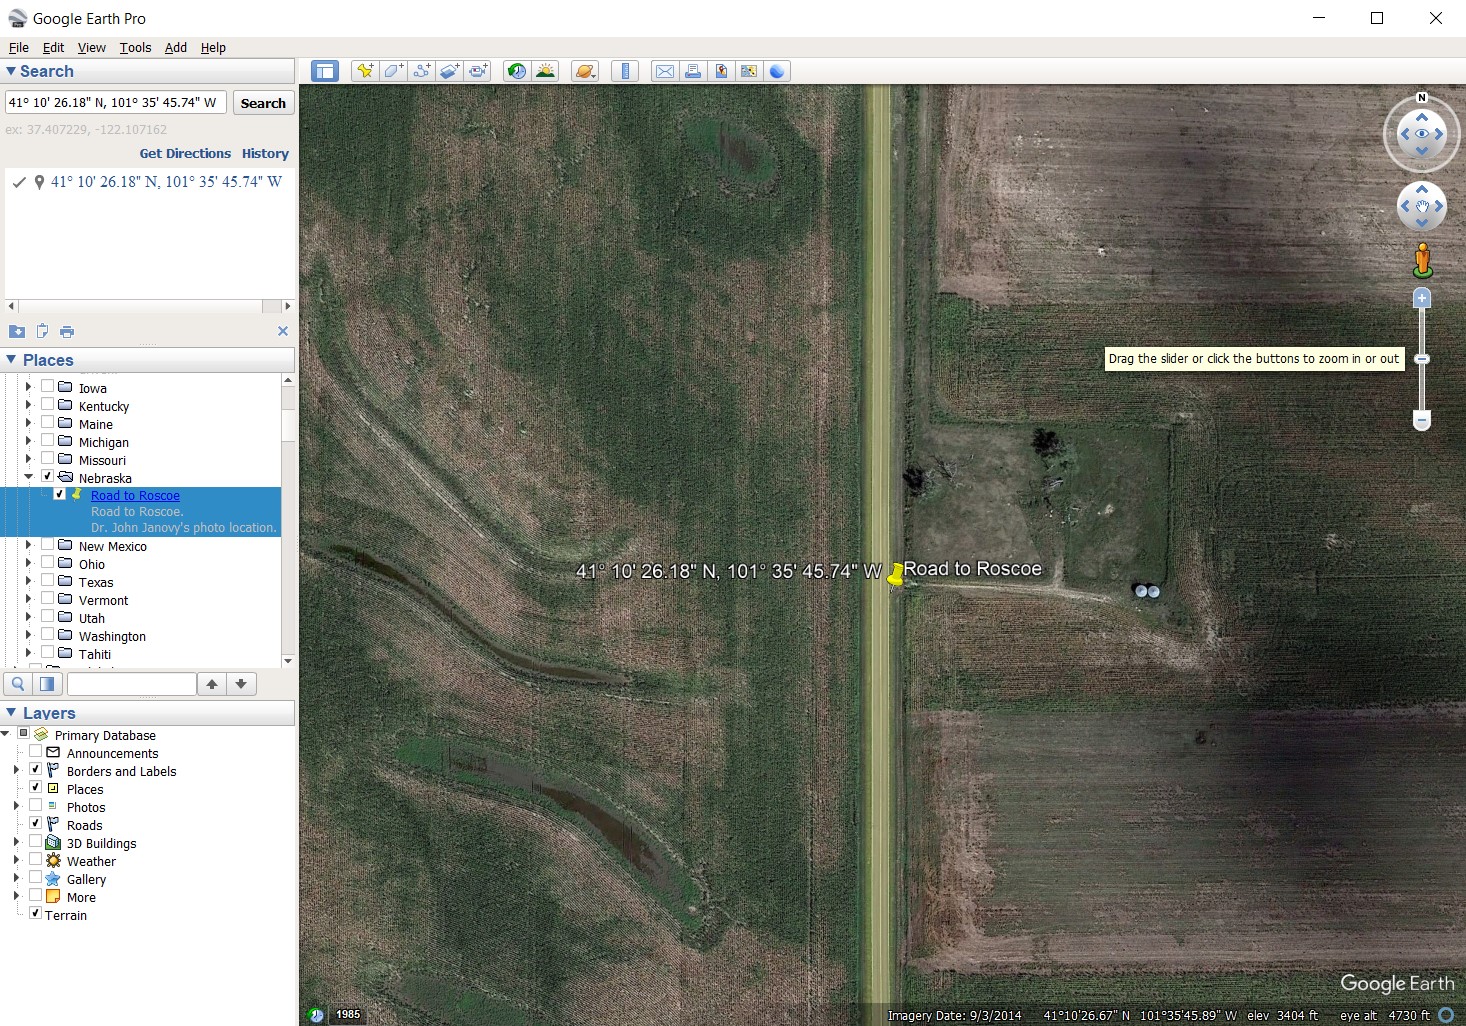Uncheck the Terrain layer
Image resolution: width=1466 pixels, height=1026 pixels.
(35, 914)
